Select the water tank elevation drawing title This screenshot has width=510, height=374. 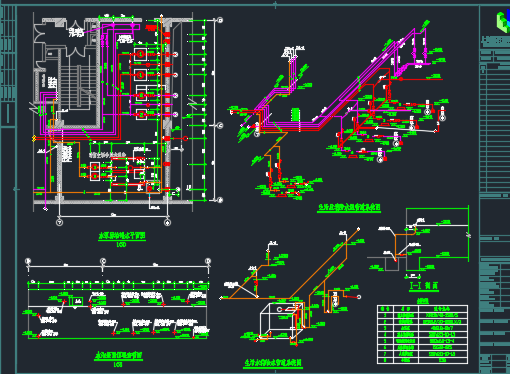118,355
